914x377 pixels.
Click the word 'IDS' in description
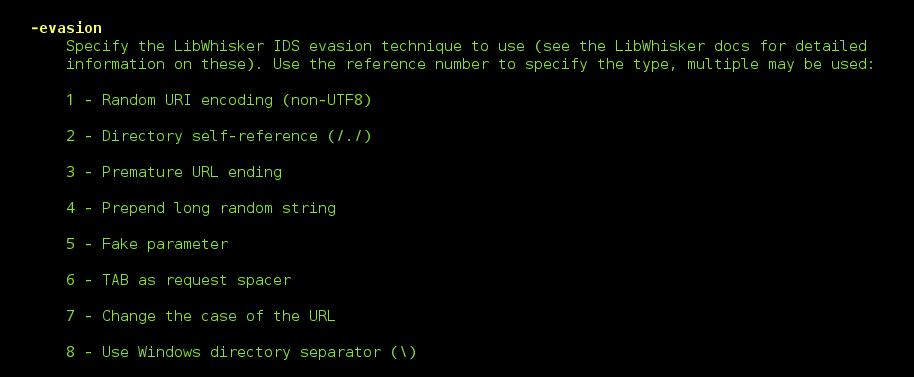(286, 46)
